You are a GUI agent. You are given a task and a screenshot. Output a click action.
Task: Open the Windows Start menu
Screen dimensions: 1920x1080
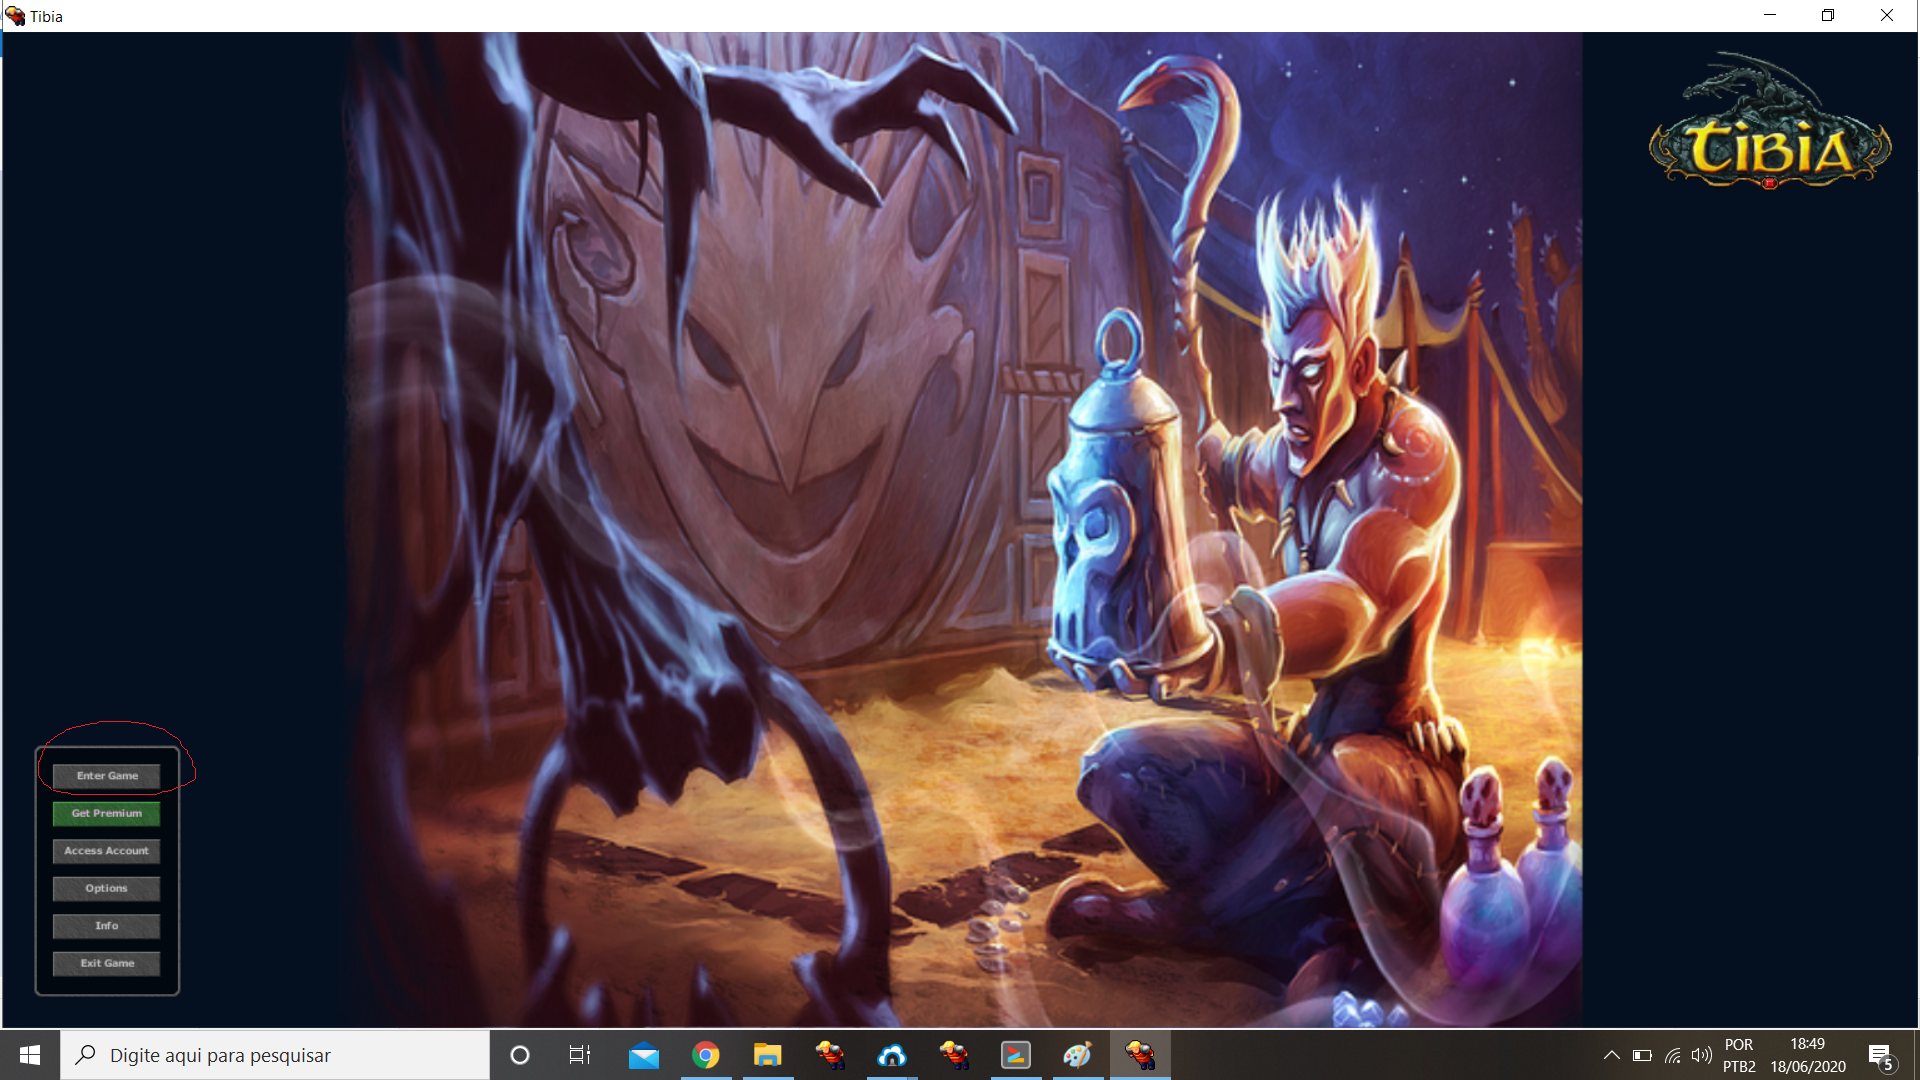coord(30,1055)
